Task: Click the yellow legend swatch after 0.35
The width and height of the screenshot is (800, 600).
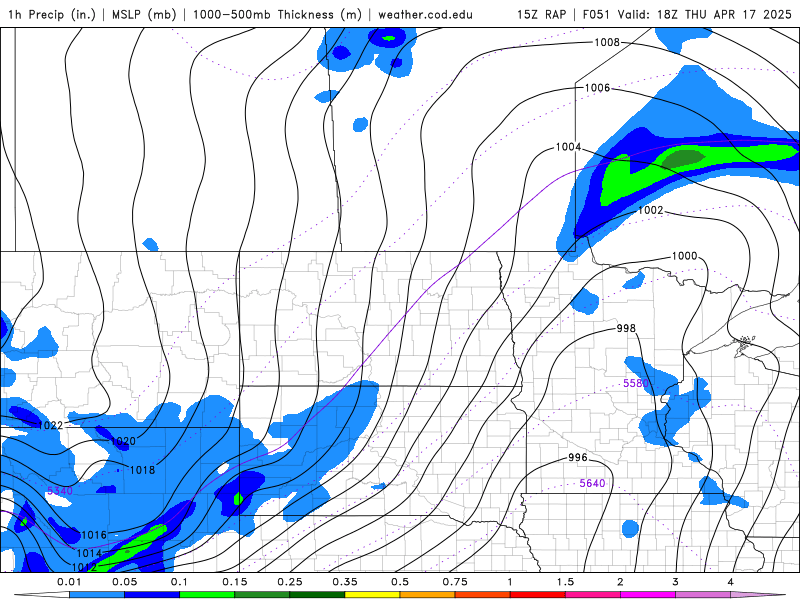Action: [372, 595]
